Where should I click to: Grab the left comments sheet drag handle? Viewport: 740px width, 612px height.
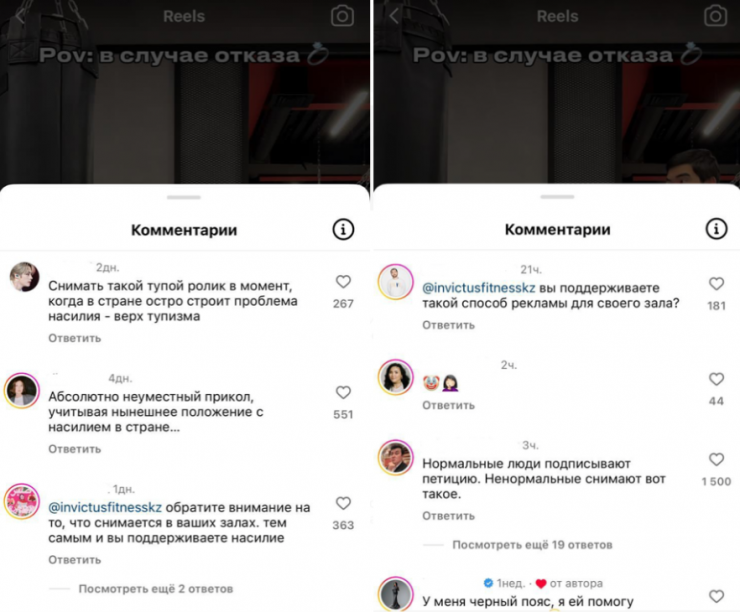coord(184,197)
